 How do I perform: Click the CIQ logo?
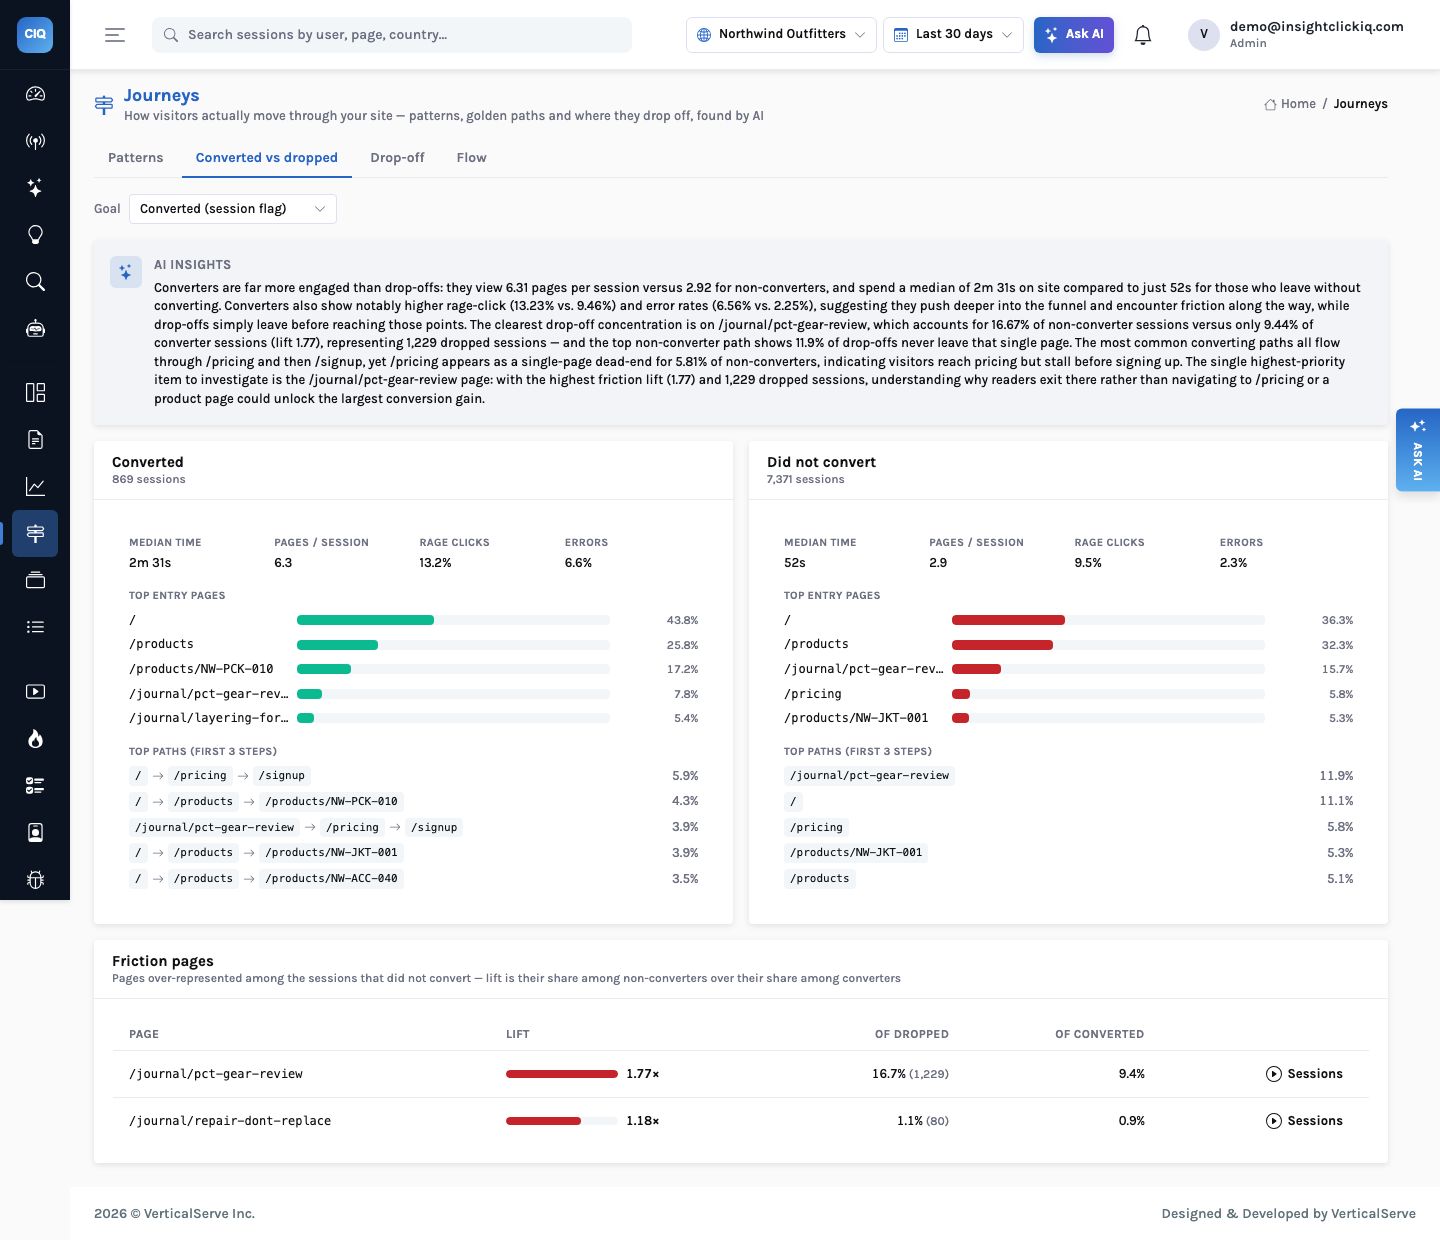pos(35,34)
